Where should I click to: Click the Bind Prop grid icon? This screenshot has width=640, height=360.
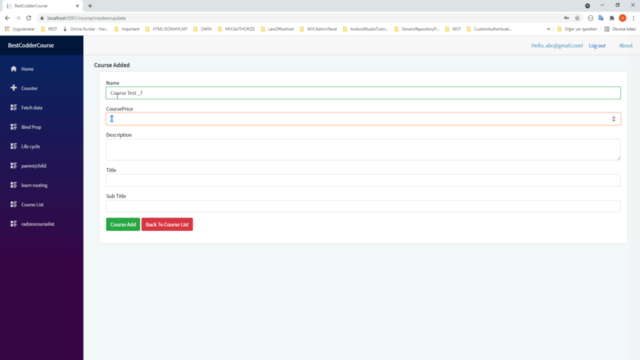(x=13, y=127)
